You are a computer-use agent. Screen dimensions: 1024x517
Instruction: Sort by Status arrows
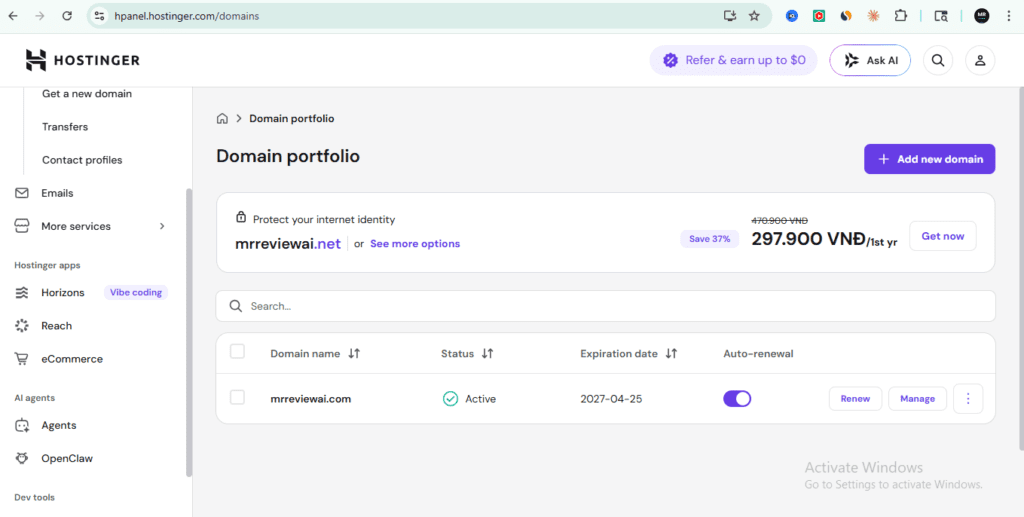tap(487, 353)
